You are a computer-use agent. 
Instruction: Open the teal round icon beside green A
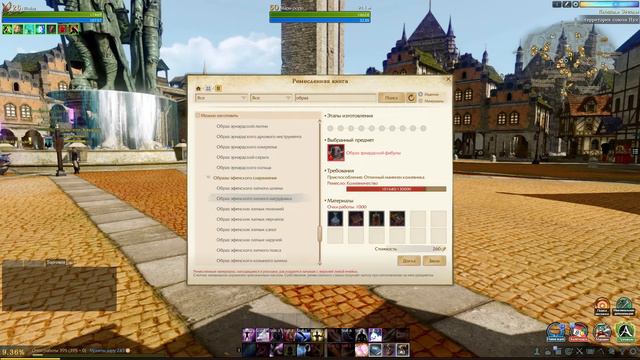[x=602, y=332]
